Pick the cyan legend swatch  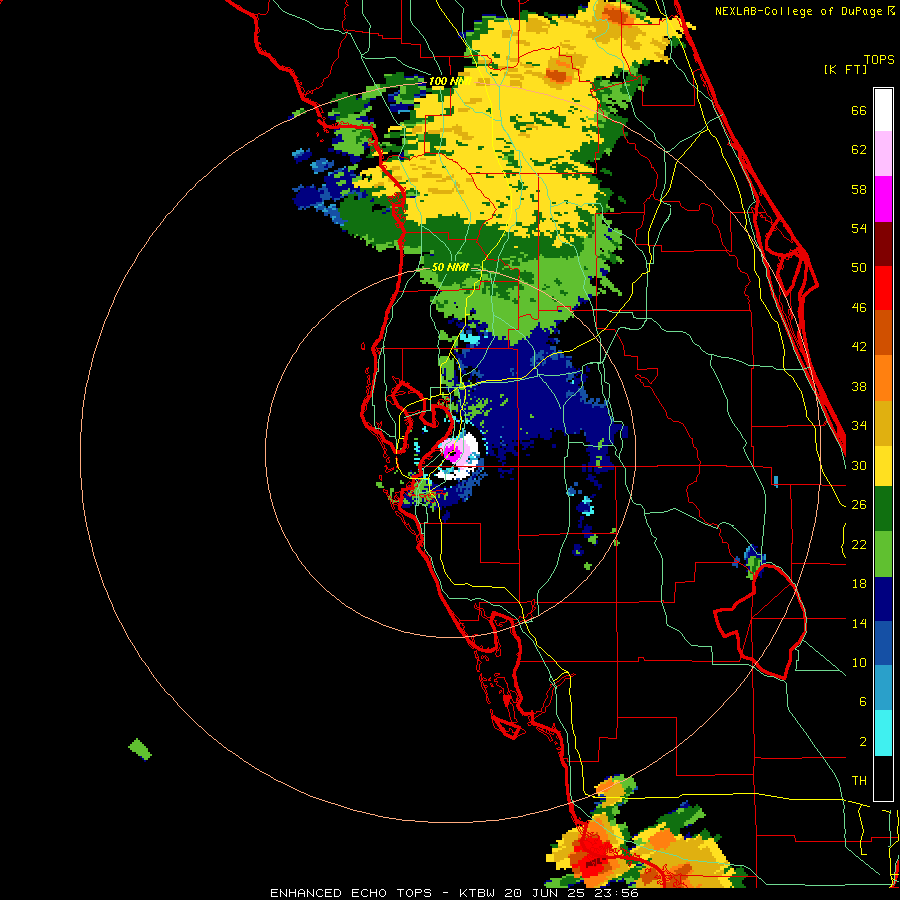tap(883, 733)
